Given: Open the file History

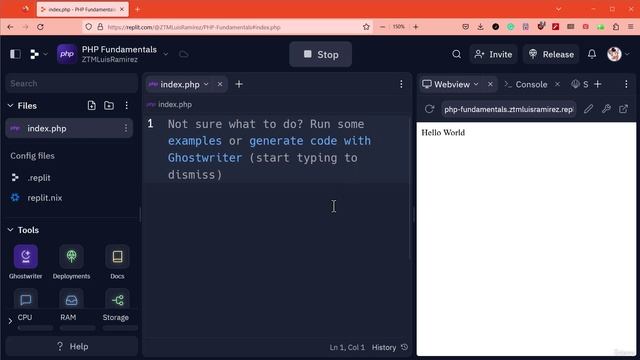Looking at the screenshot, I should click(x=389, y=347).
